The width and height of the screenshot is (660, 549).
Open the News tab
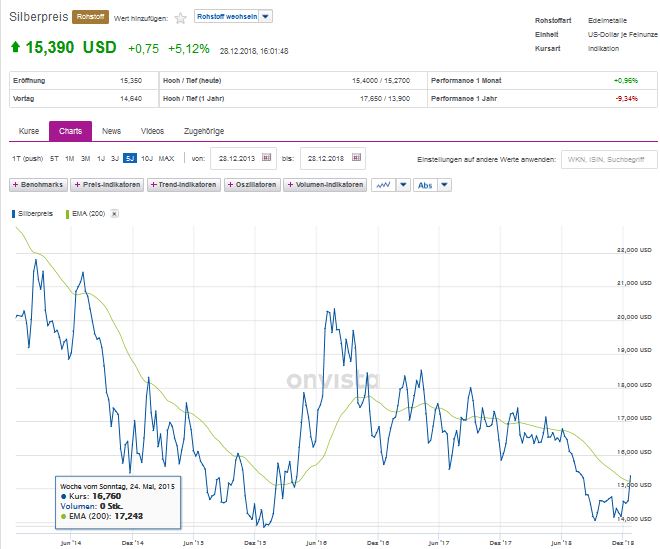click(x=112, y=131)
